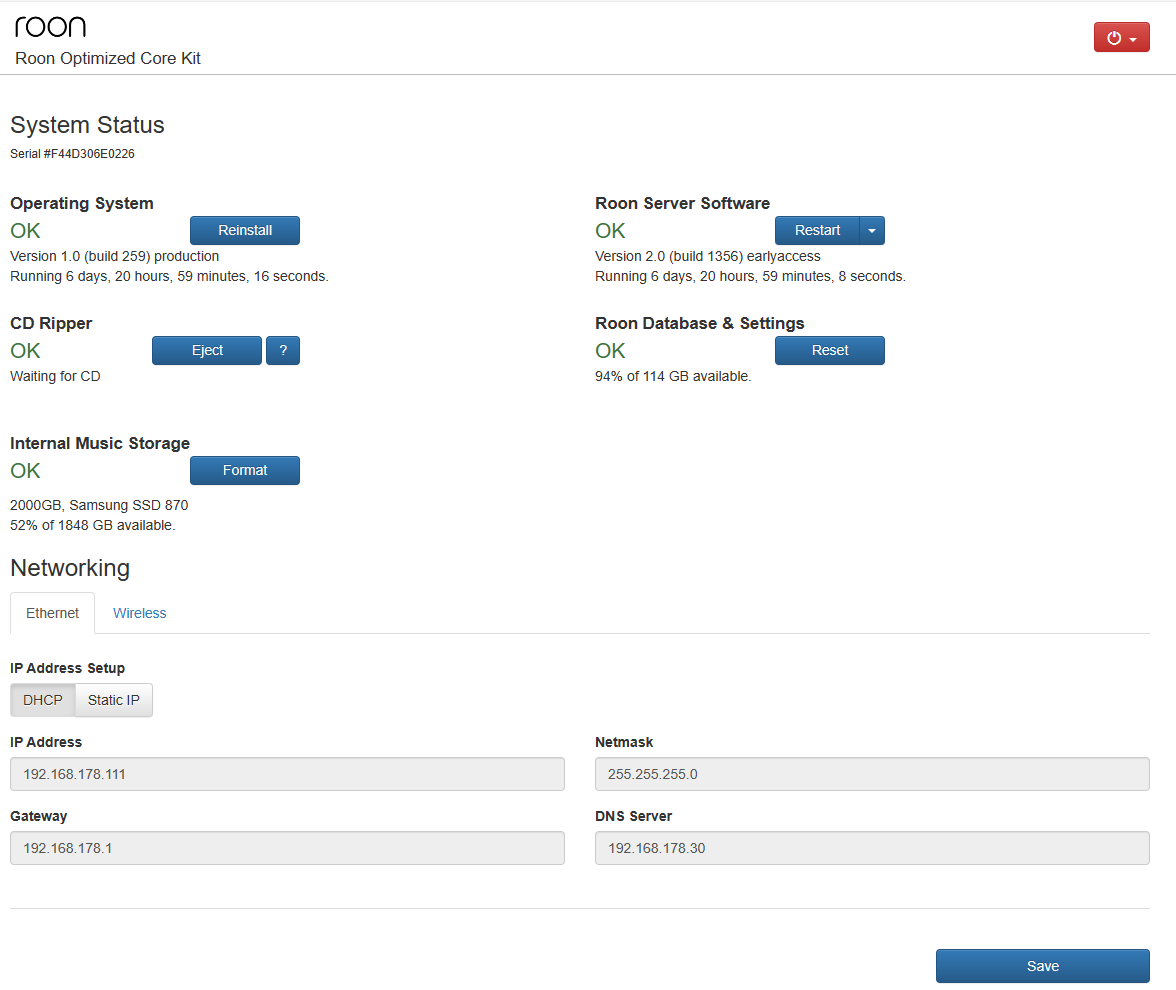Switch to the Ethernet tab
The height and width of the screenshot is (990, 1176).
[52, 613]
